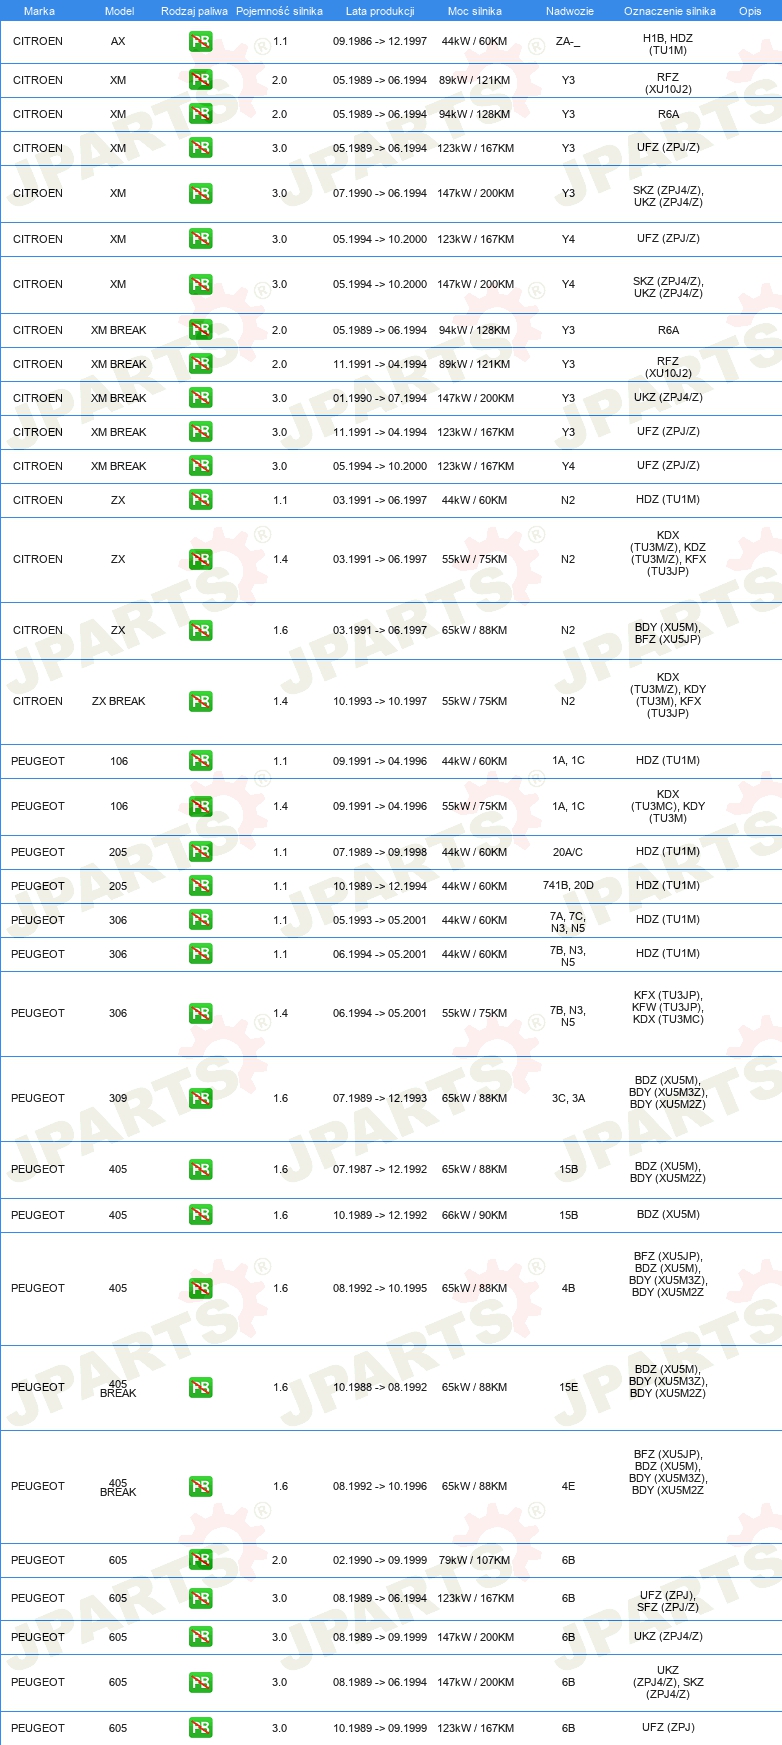
Task: Click fuel icon for Citroen XM 2.0 94kW
Action: pyautogui.click(x=200, y=114)
